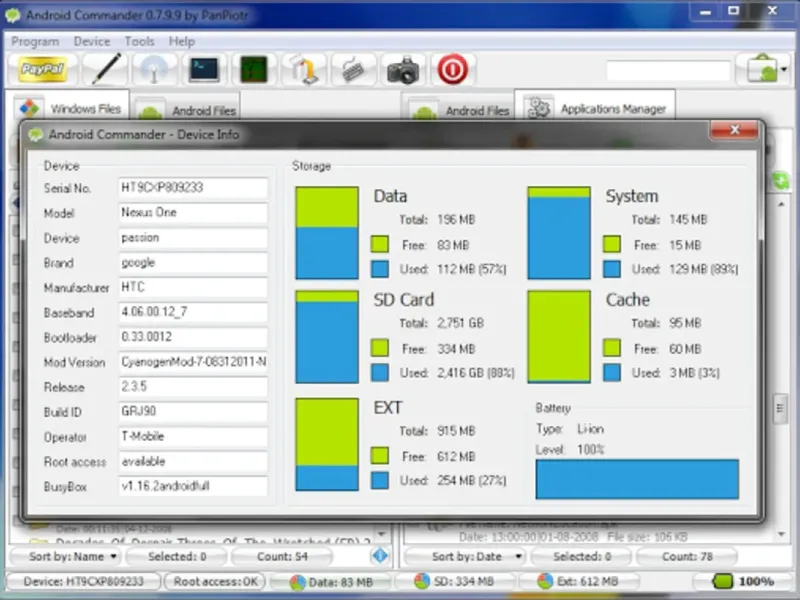Viewport: 800px width, 600px height.
Task: Click the Device field passion
Action: (x=193, y=237)
